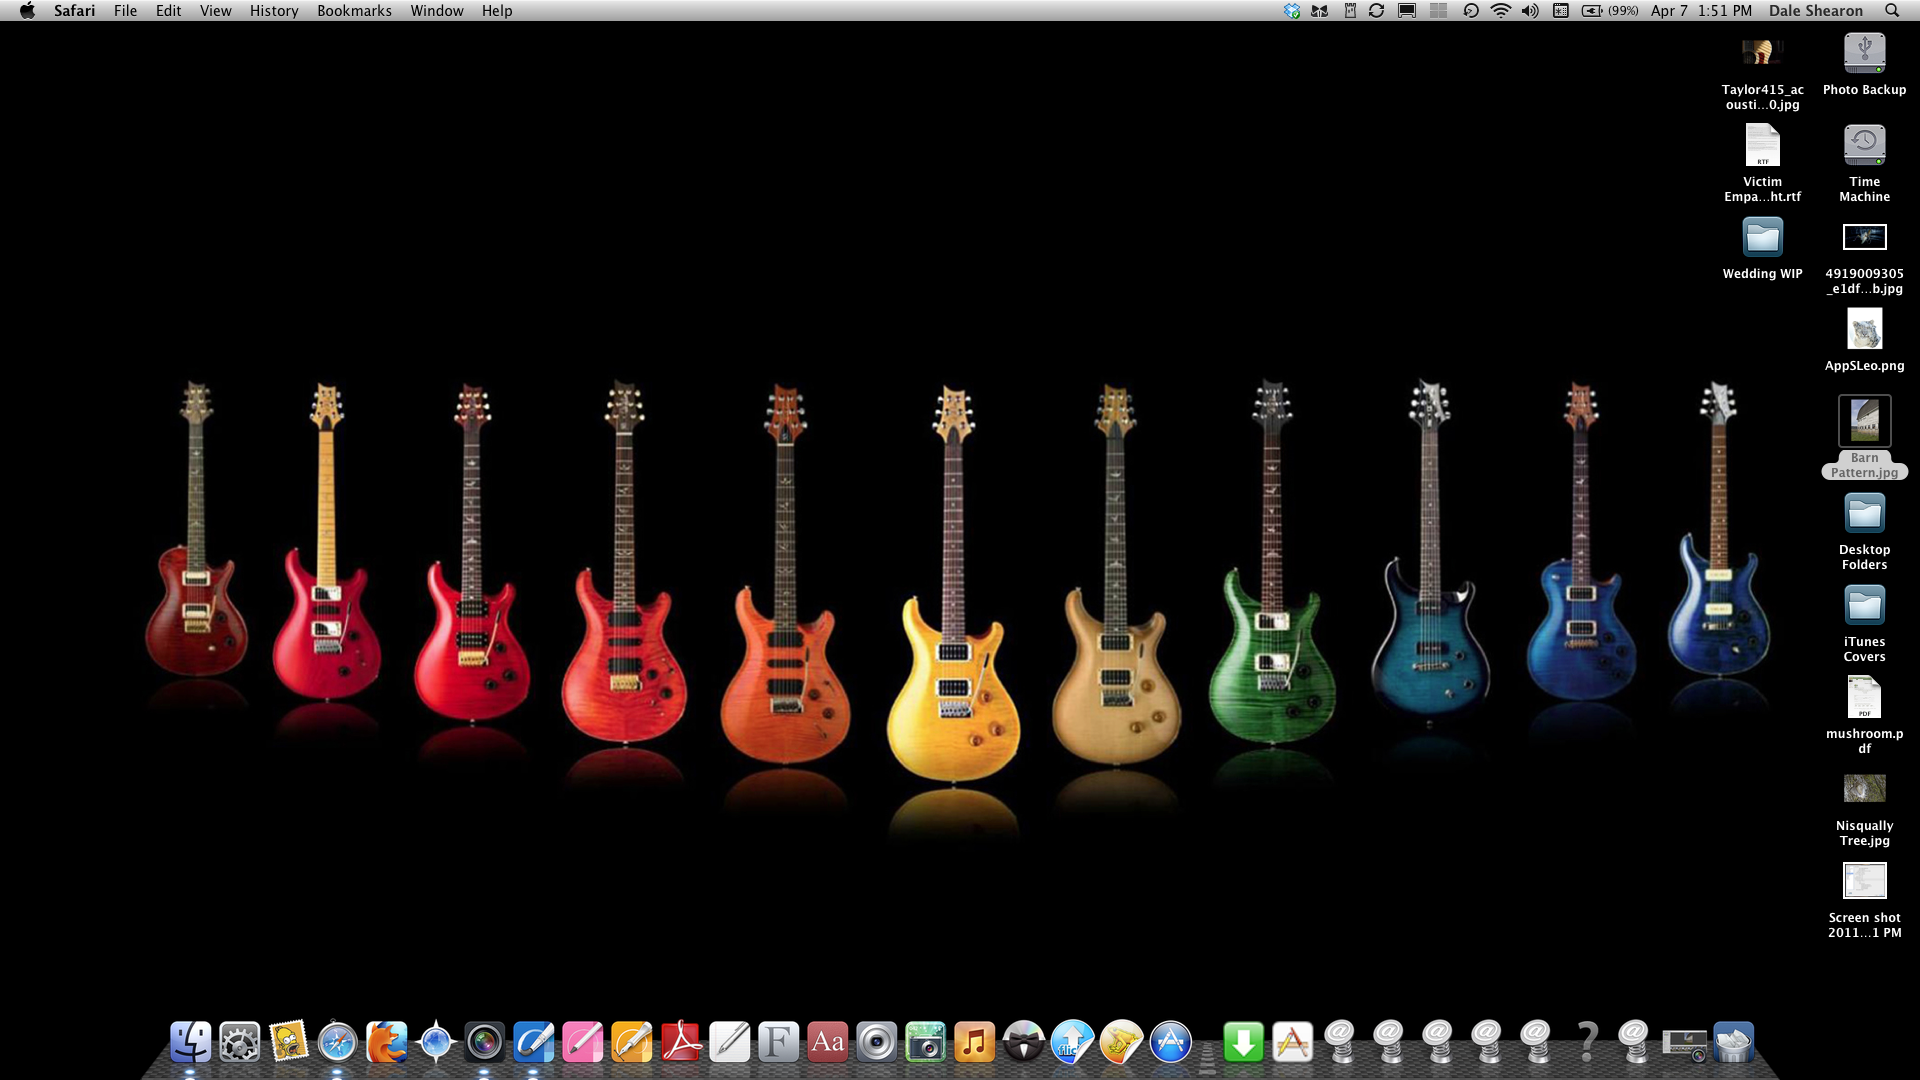1920x1080 pixels.
Task: Launch System Preferences gear in Dock
Action: pos(239,1042)
